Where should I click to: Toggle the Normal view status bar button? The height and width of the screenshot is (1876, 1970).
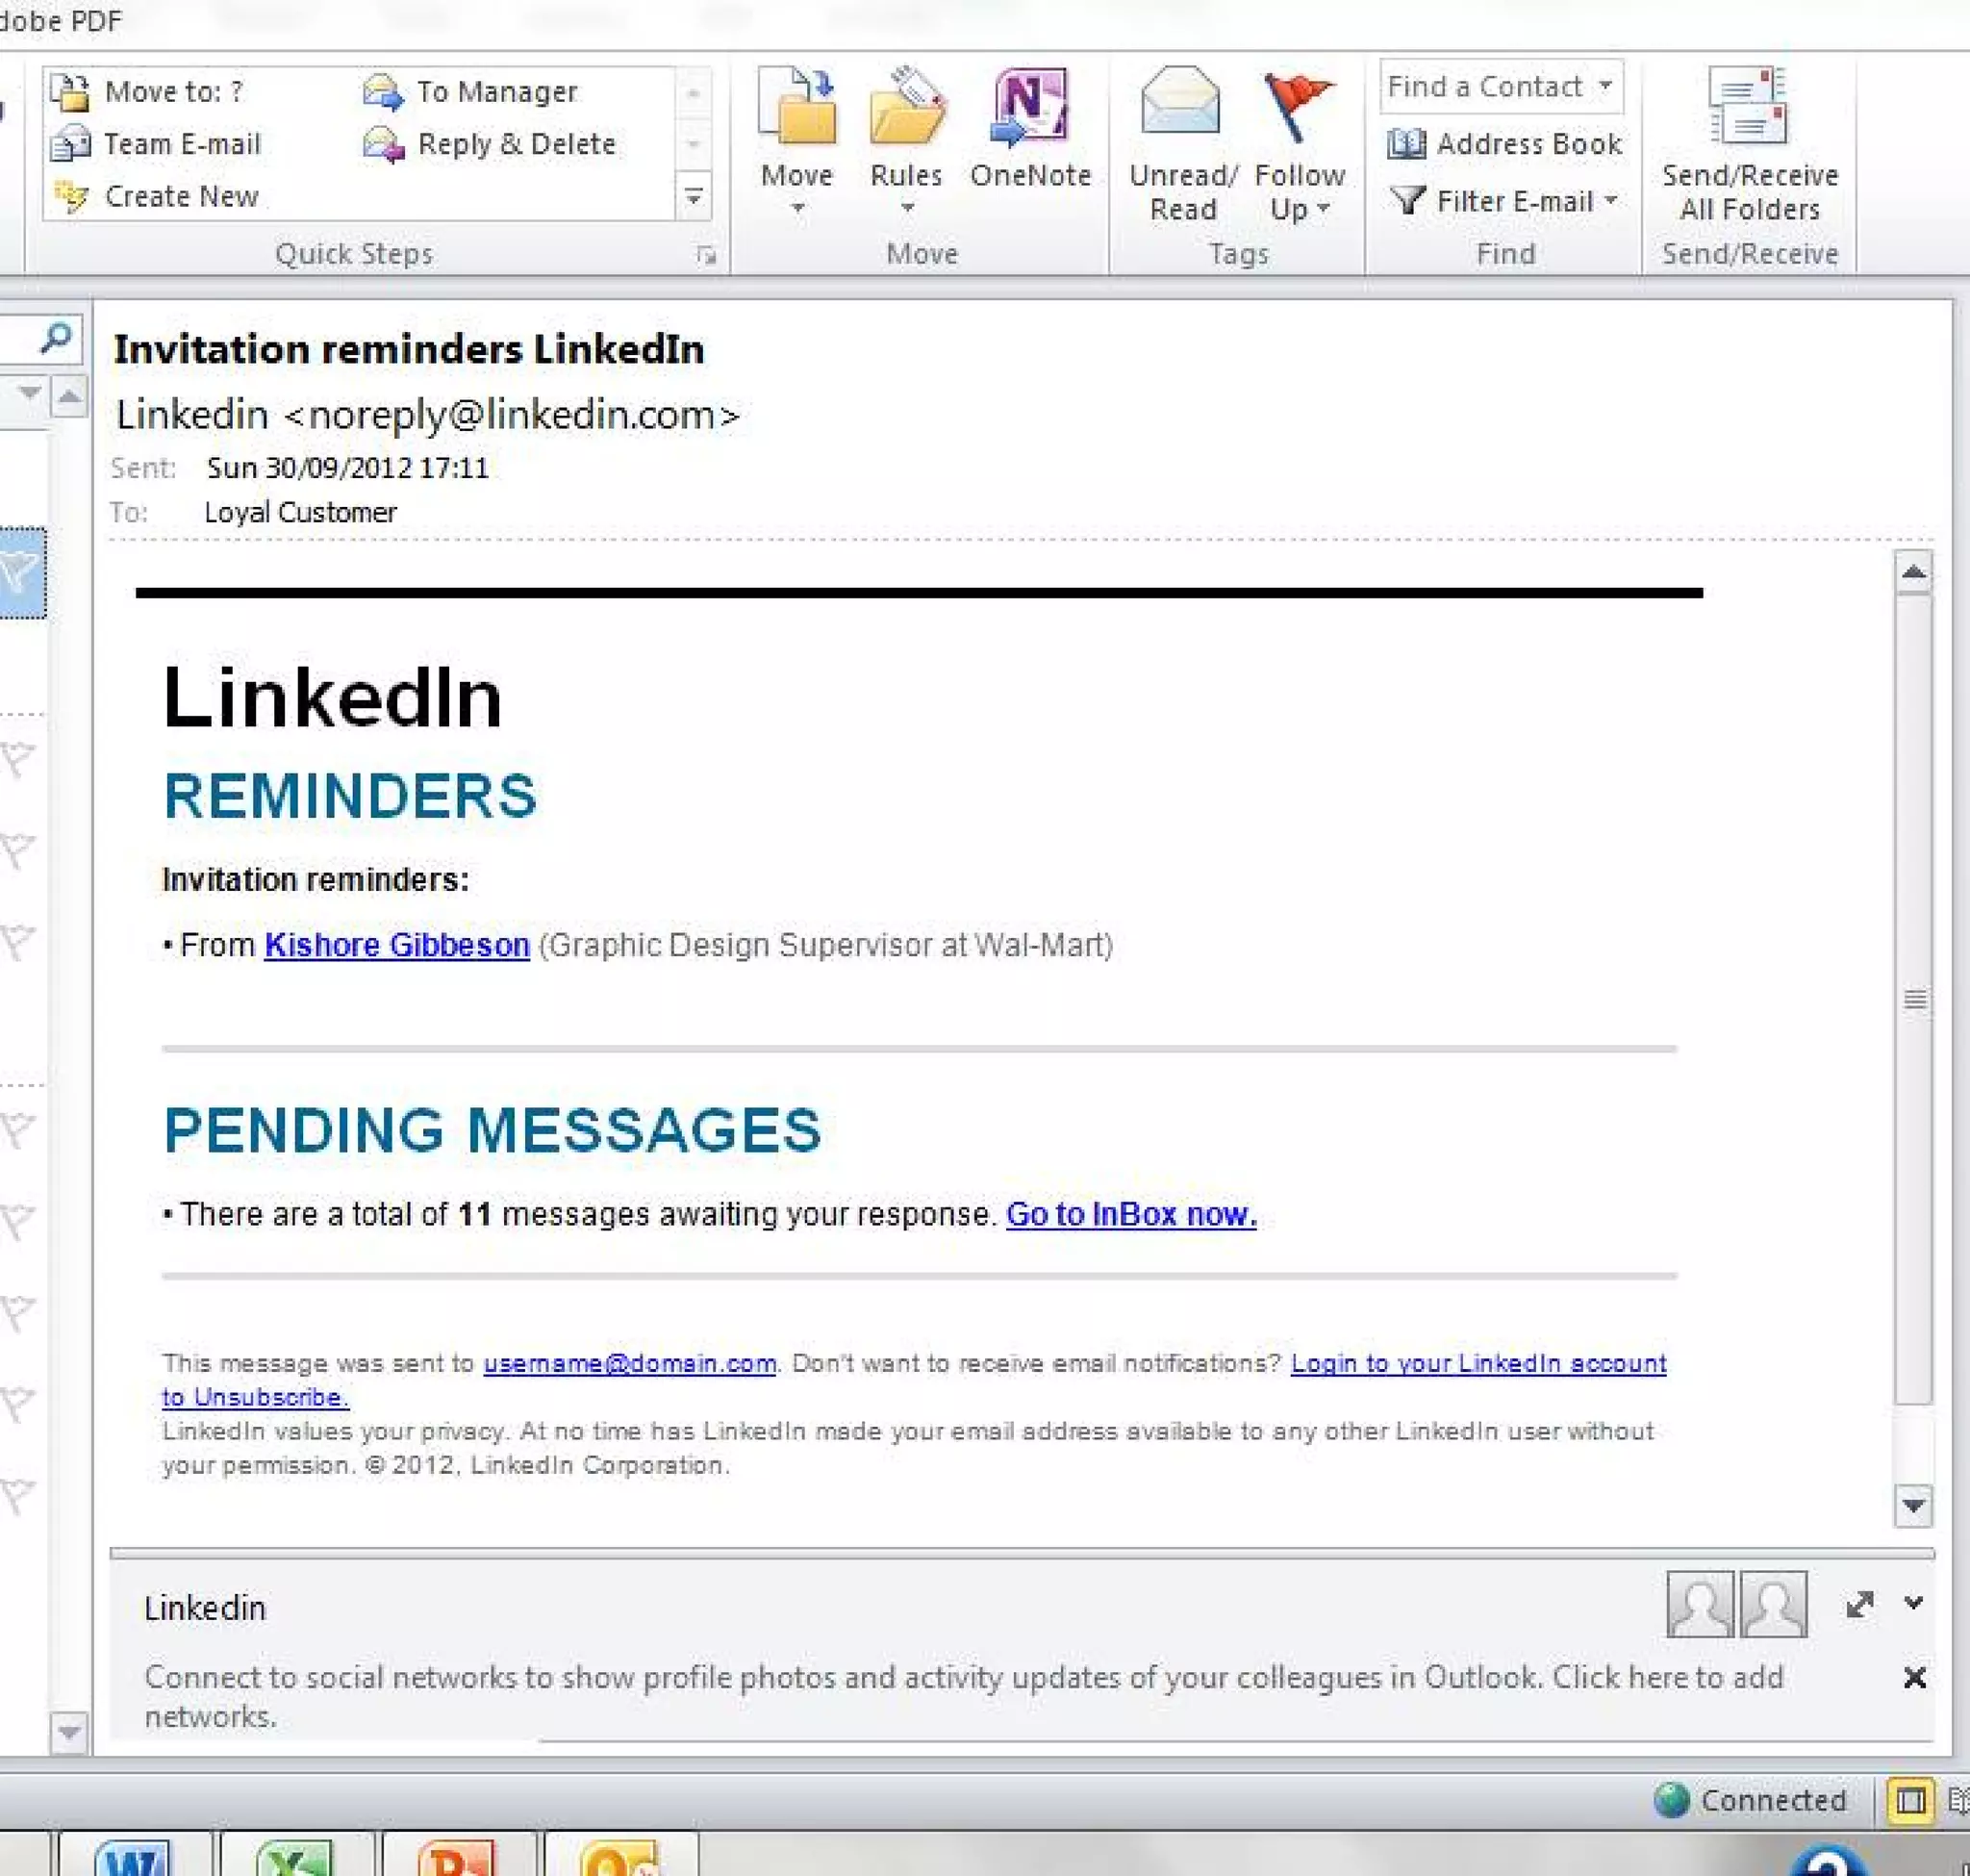click(1910, 1800)
